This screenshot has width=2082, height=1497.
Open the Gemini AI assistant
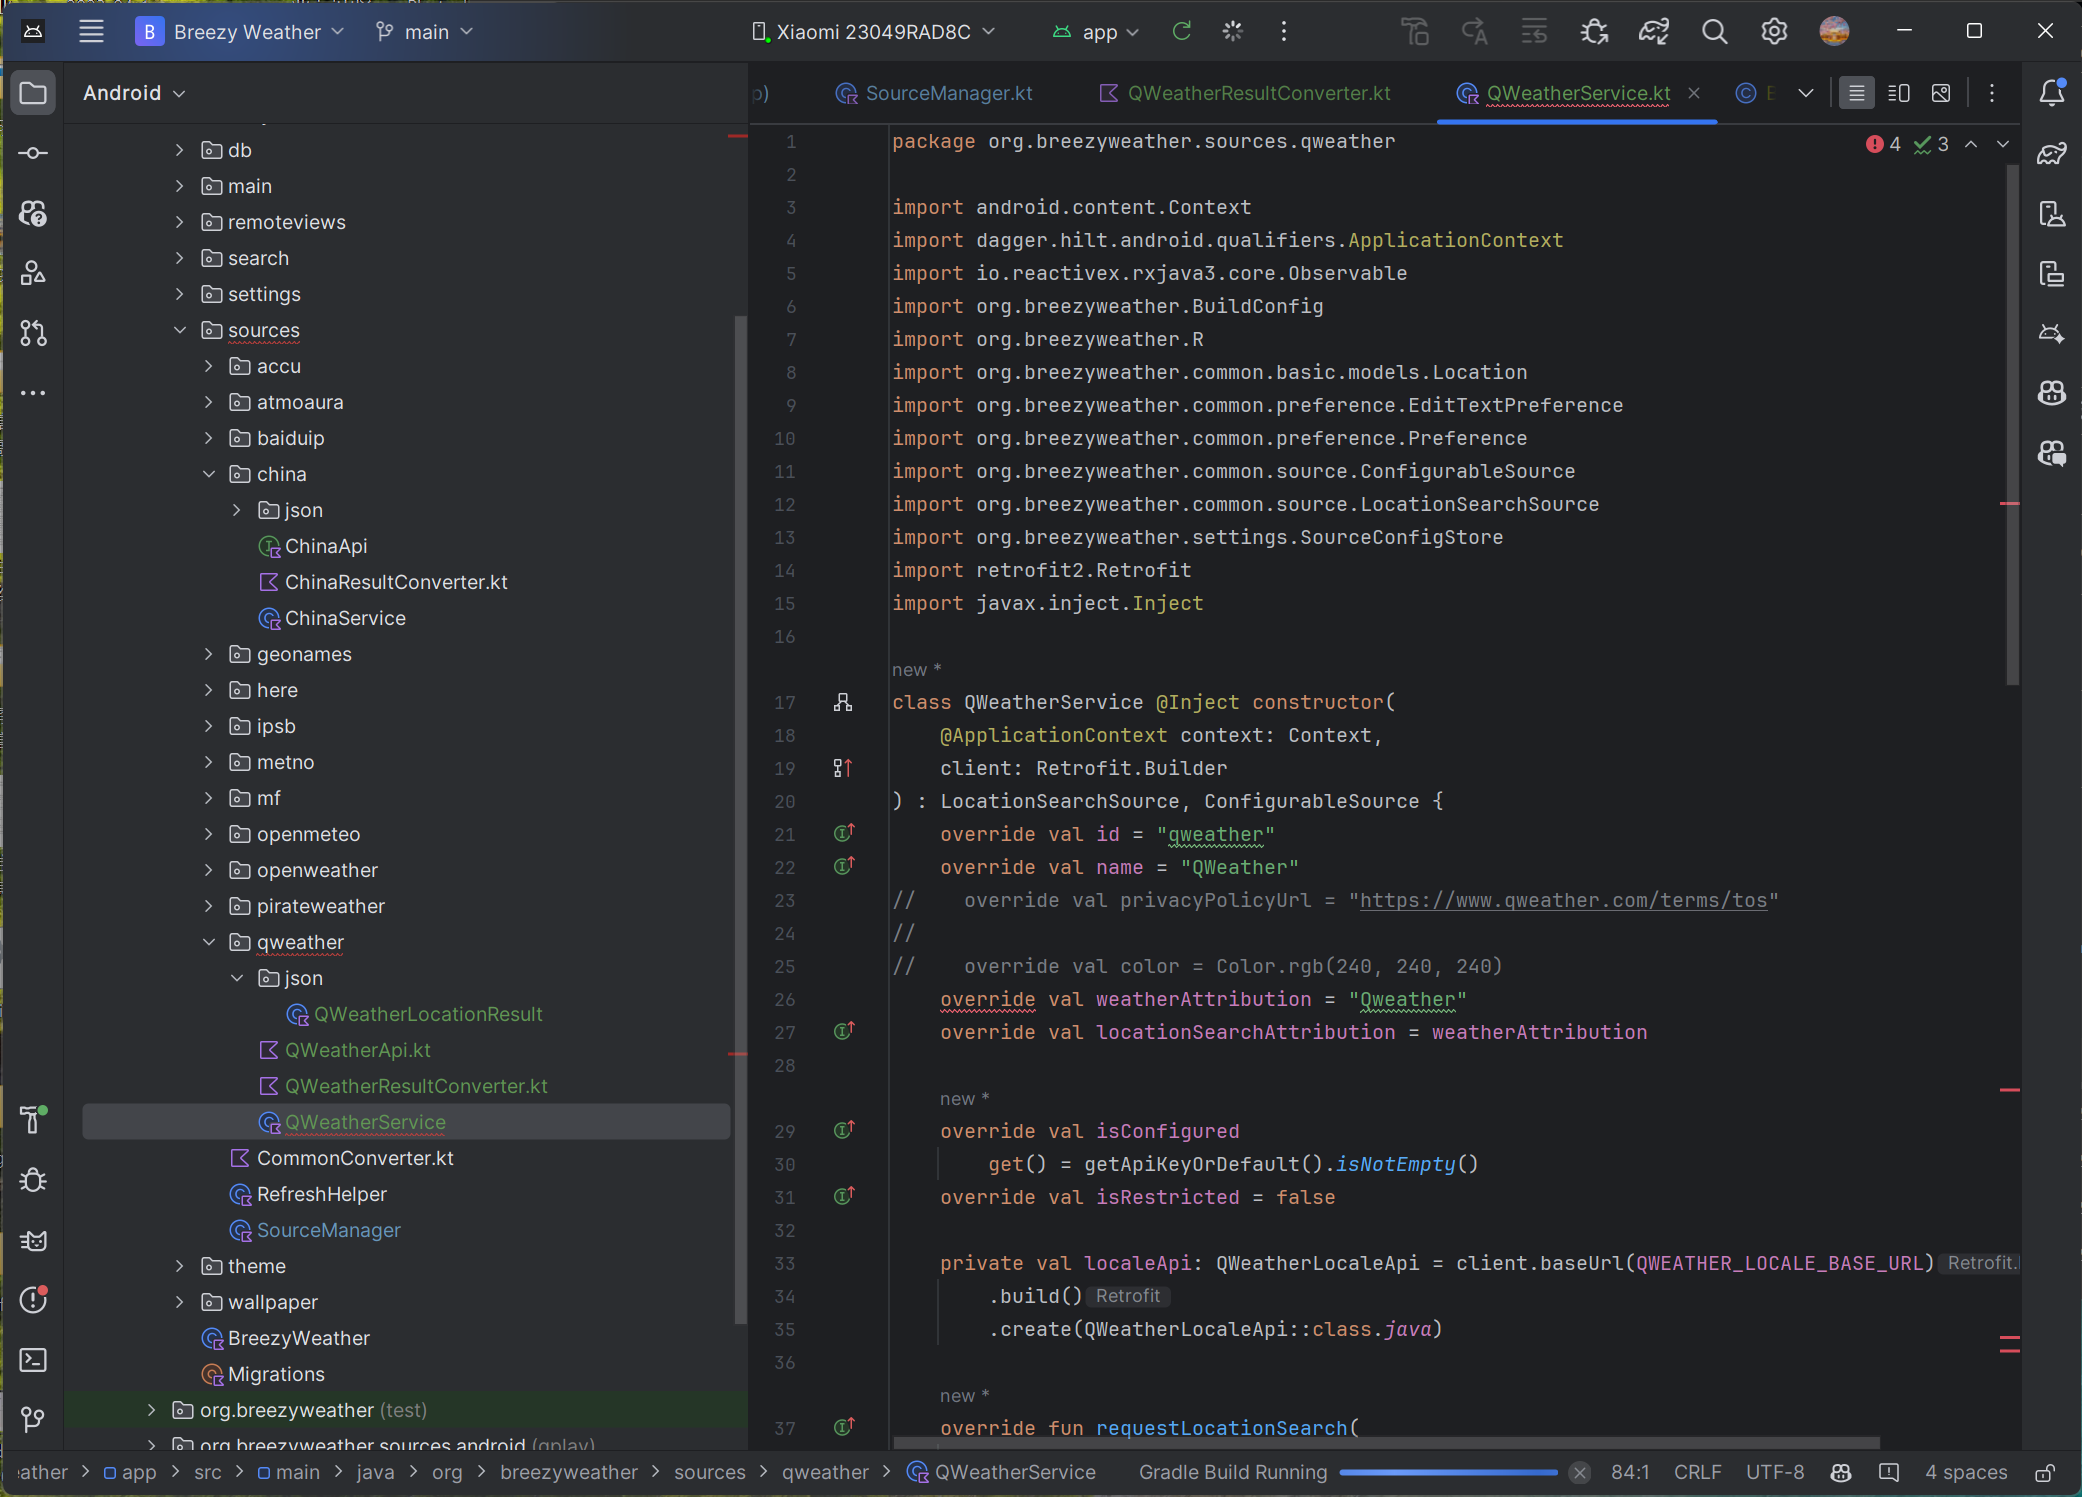pyautogui.click(x=2052, y=333)
